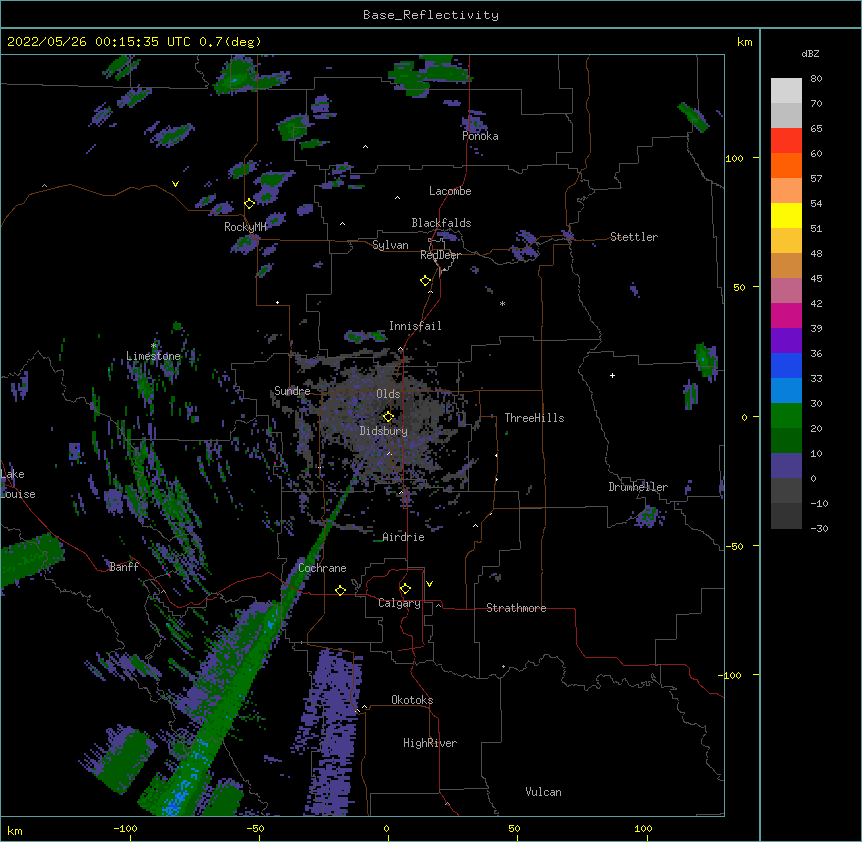Click the Sylvan label
The height and width of the screenshot is (842, 862).
tap(390, 245)
